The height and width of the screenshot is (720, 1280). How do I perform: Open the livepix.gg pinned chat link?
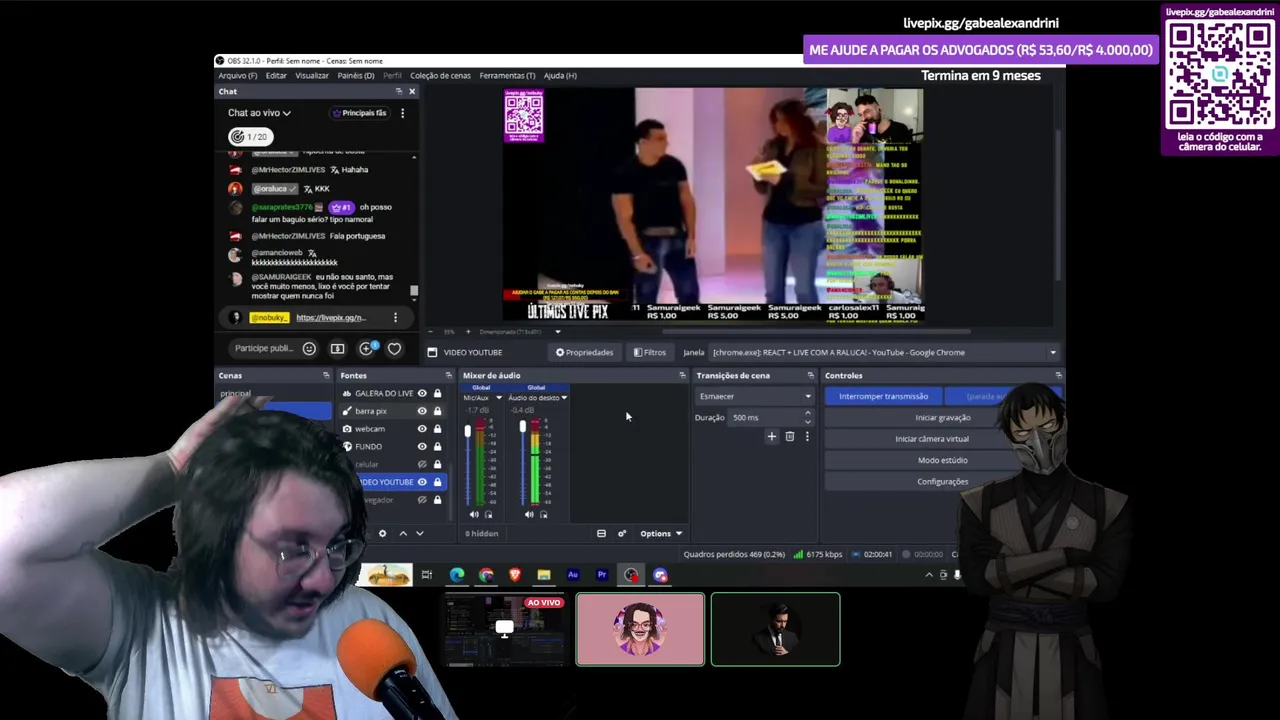(x=330, y=317)
